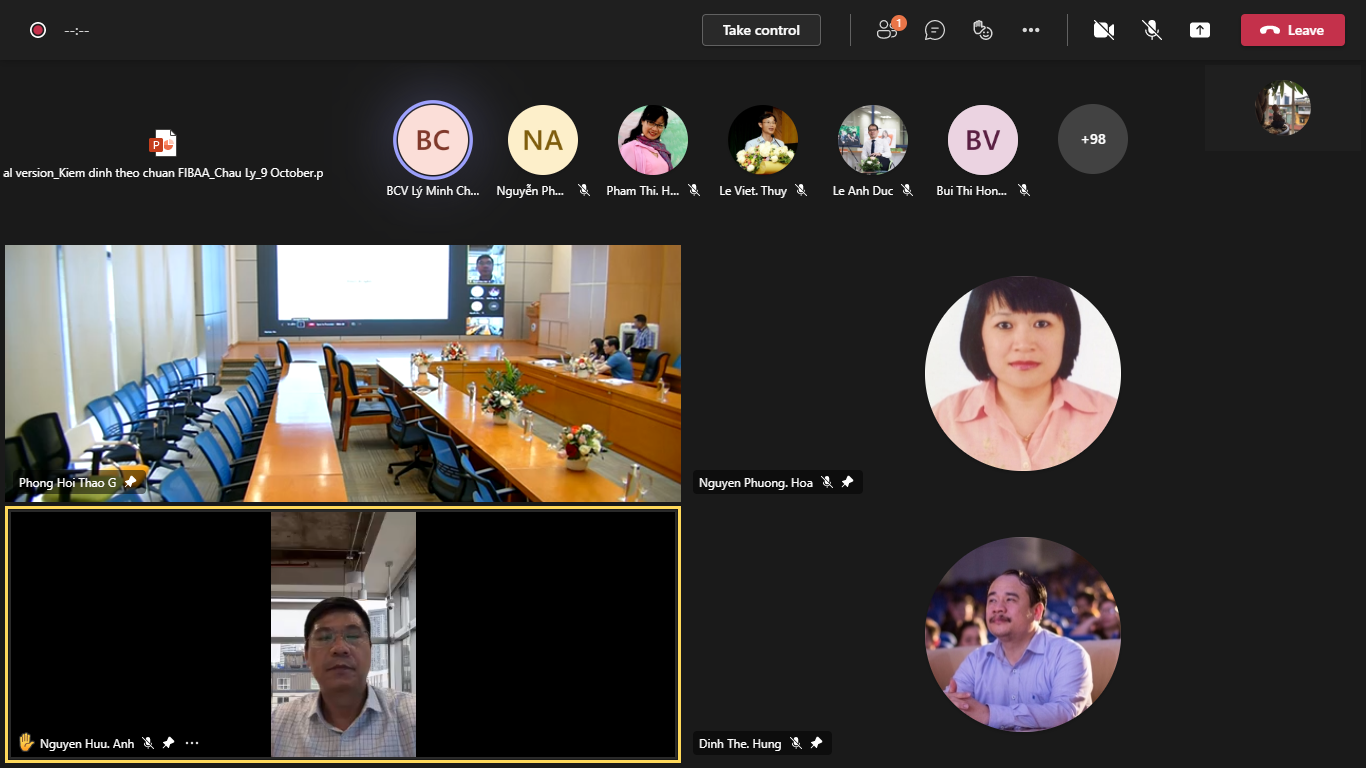The height and width of the screenshot is (768, 1366).
Task: Select Le Viet. Thuy participant photo
Action: pos(763,140)
